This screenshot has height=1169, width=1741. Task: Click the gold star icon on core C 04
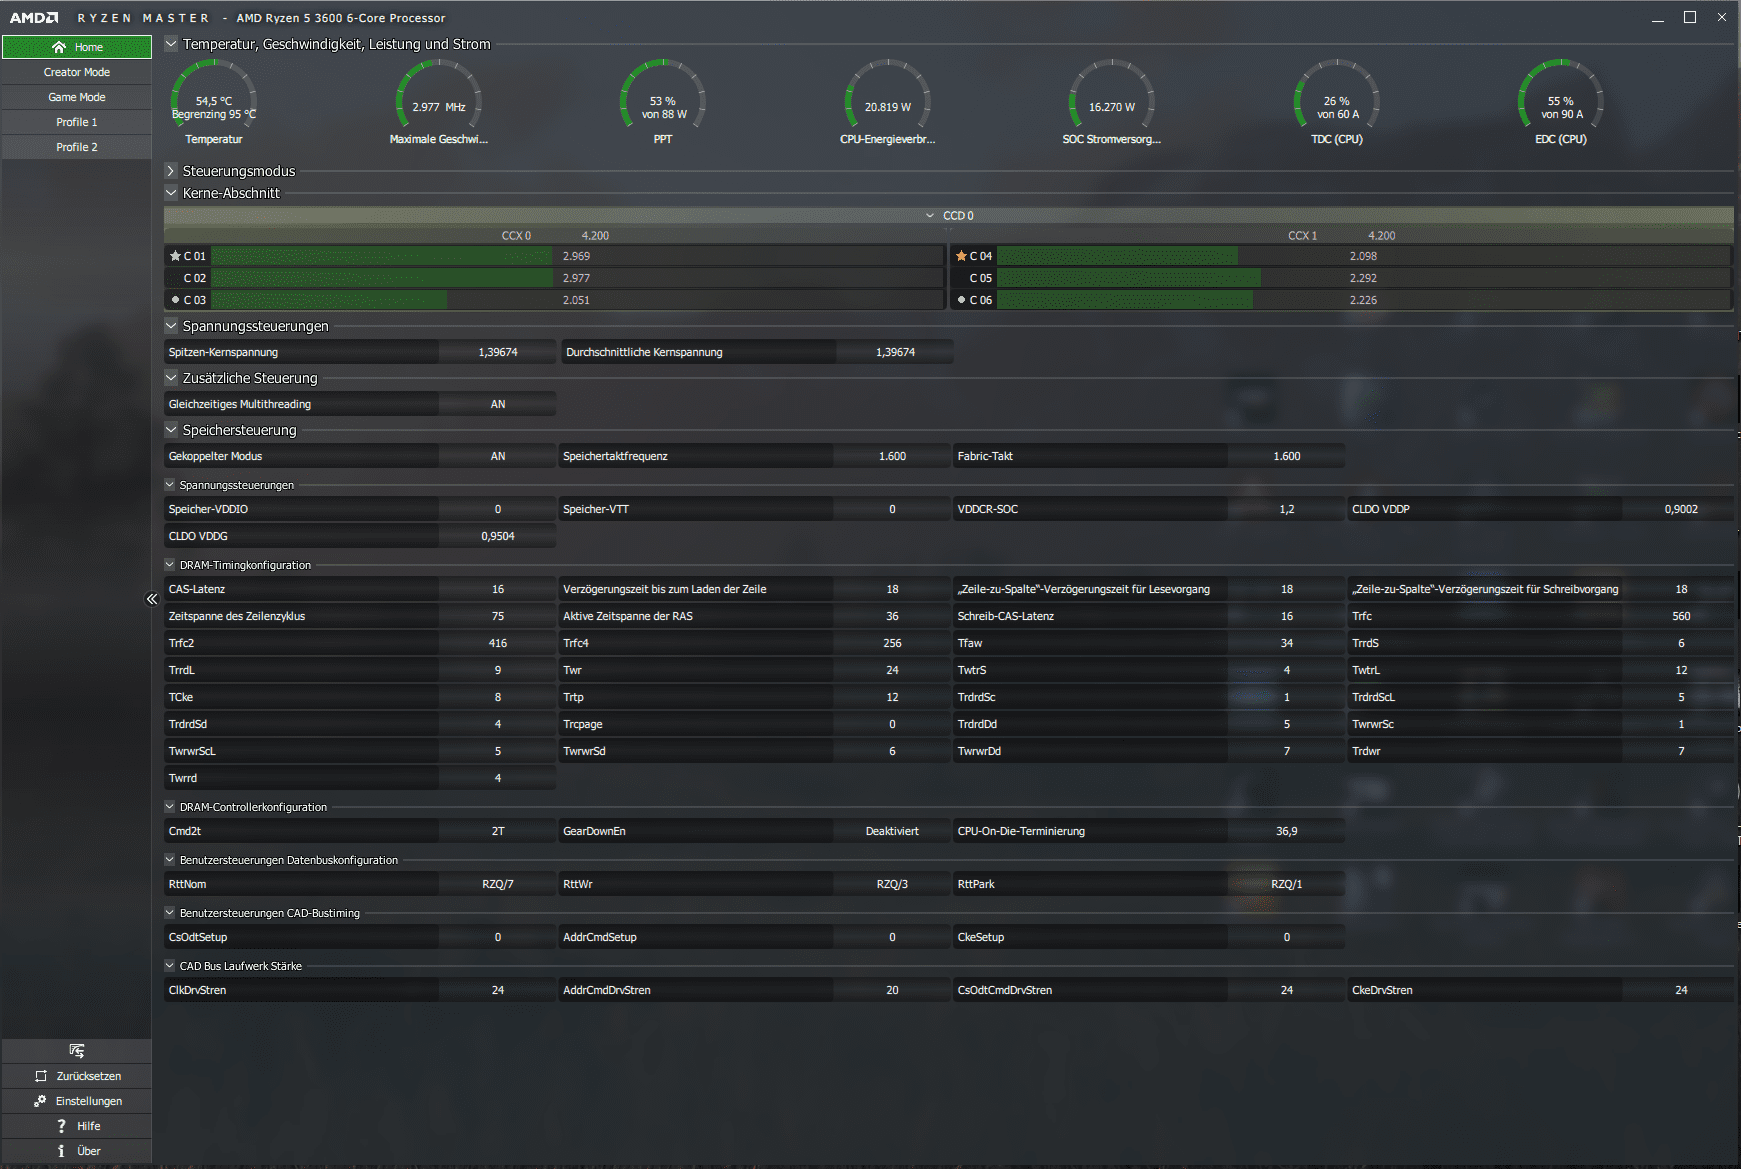point(961,256)
